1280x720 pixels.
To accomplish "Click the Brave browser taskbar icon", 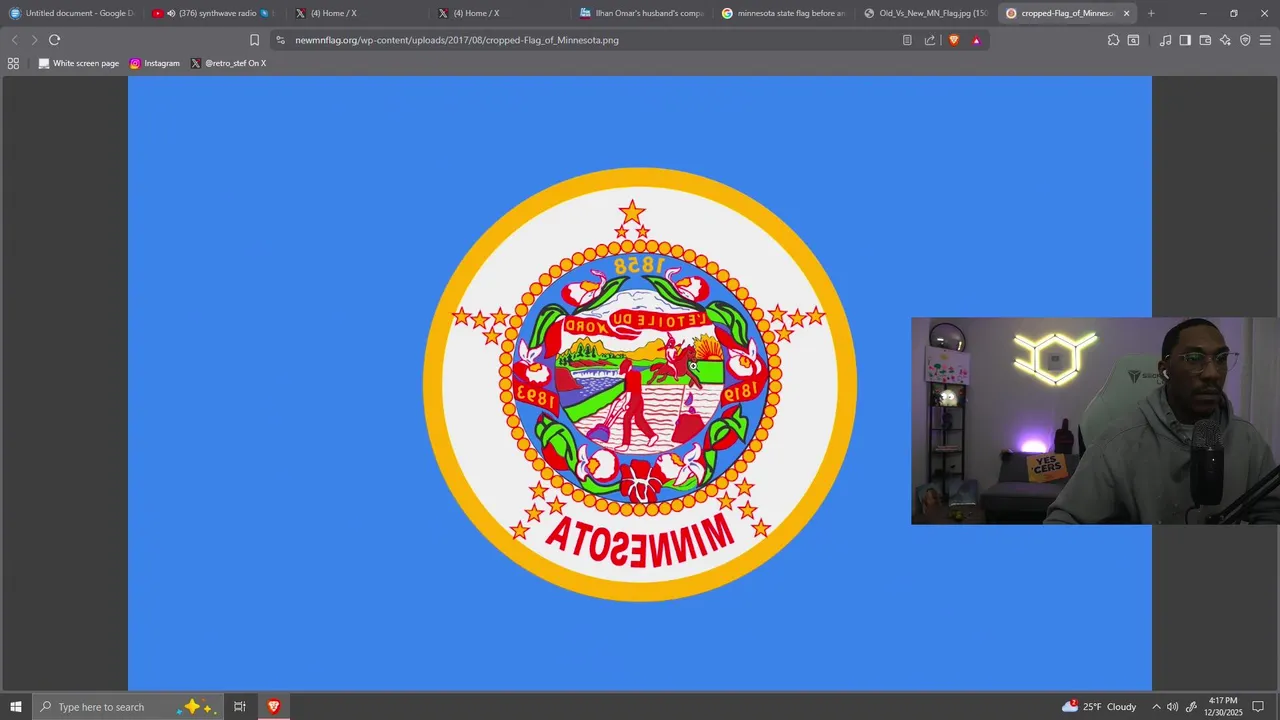I will coord(273,706).
